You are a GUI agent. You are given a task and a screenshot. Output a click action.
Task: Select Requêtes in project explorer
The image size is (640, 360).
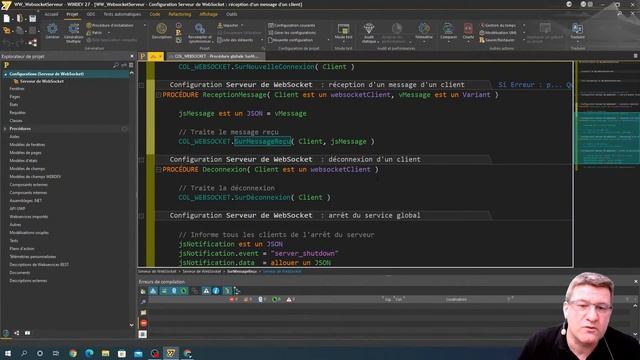(18, 113)
